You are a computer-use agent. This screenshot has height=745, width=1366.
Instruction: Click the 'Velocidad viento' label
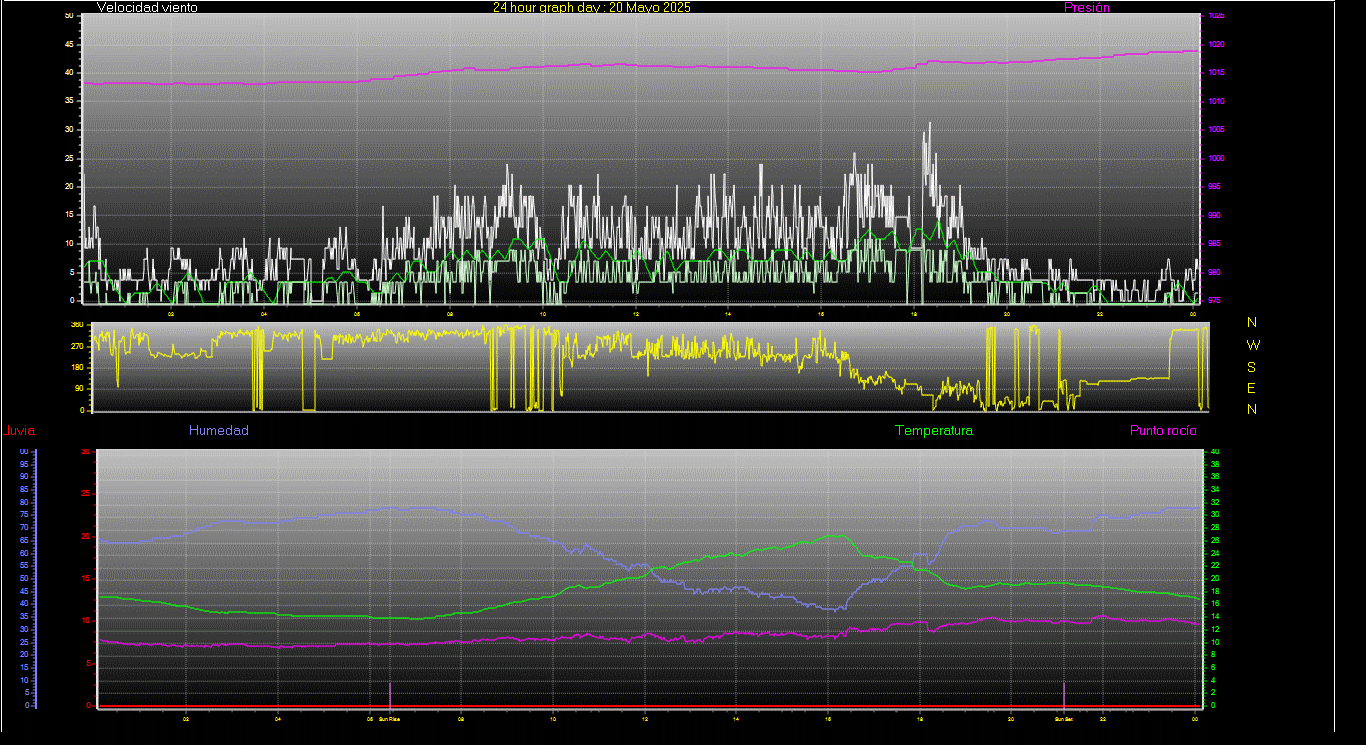pos(147,7)
